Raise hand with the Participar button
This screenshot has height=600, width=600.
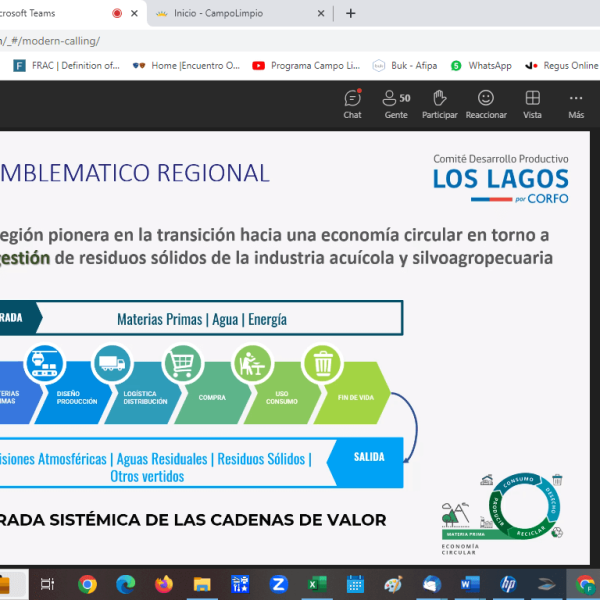(x=439, y=104)
